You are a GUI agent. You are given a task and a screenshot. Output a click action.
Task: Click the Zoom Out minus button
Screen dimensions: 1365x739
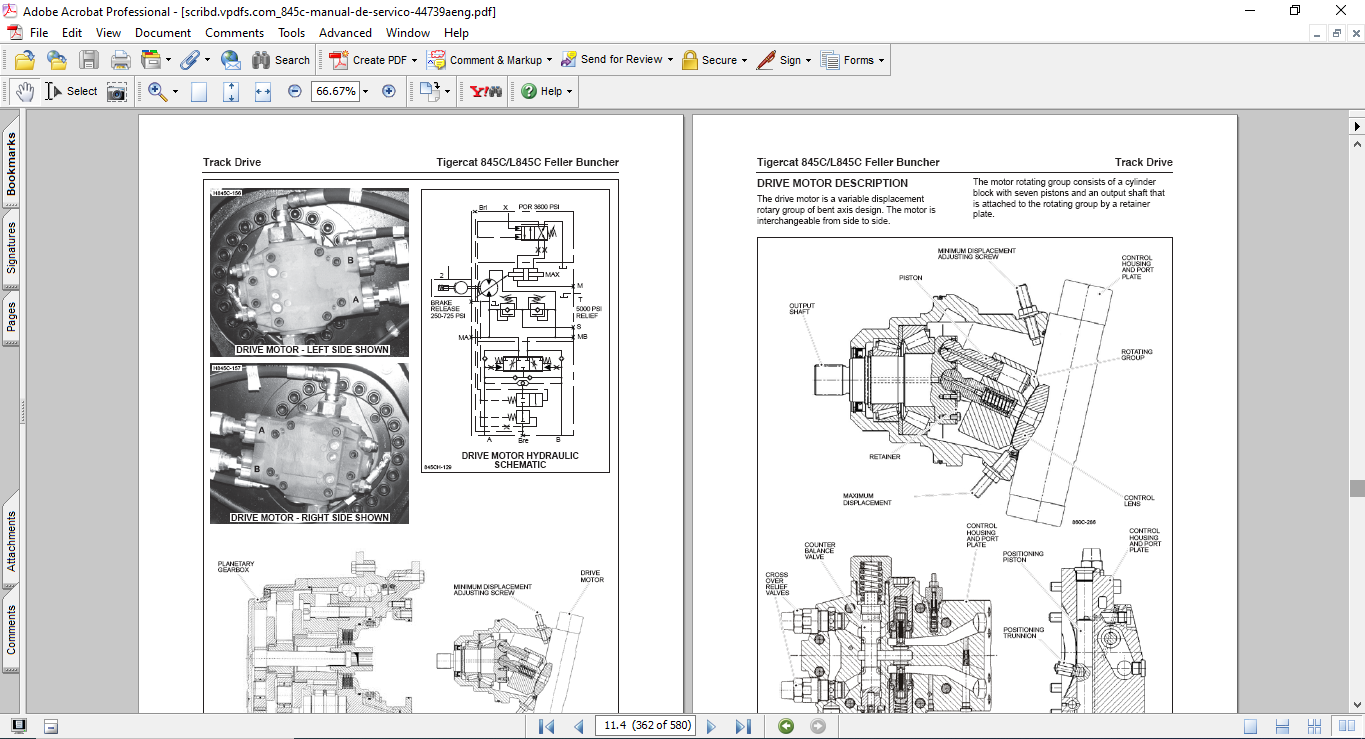tap(295, 91)
